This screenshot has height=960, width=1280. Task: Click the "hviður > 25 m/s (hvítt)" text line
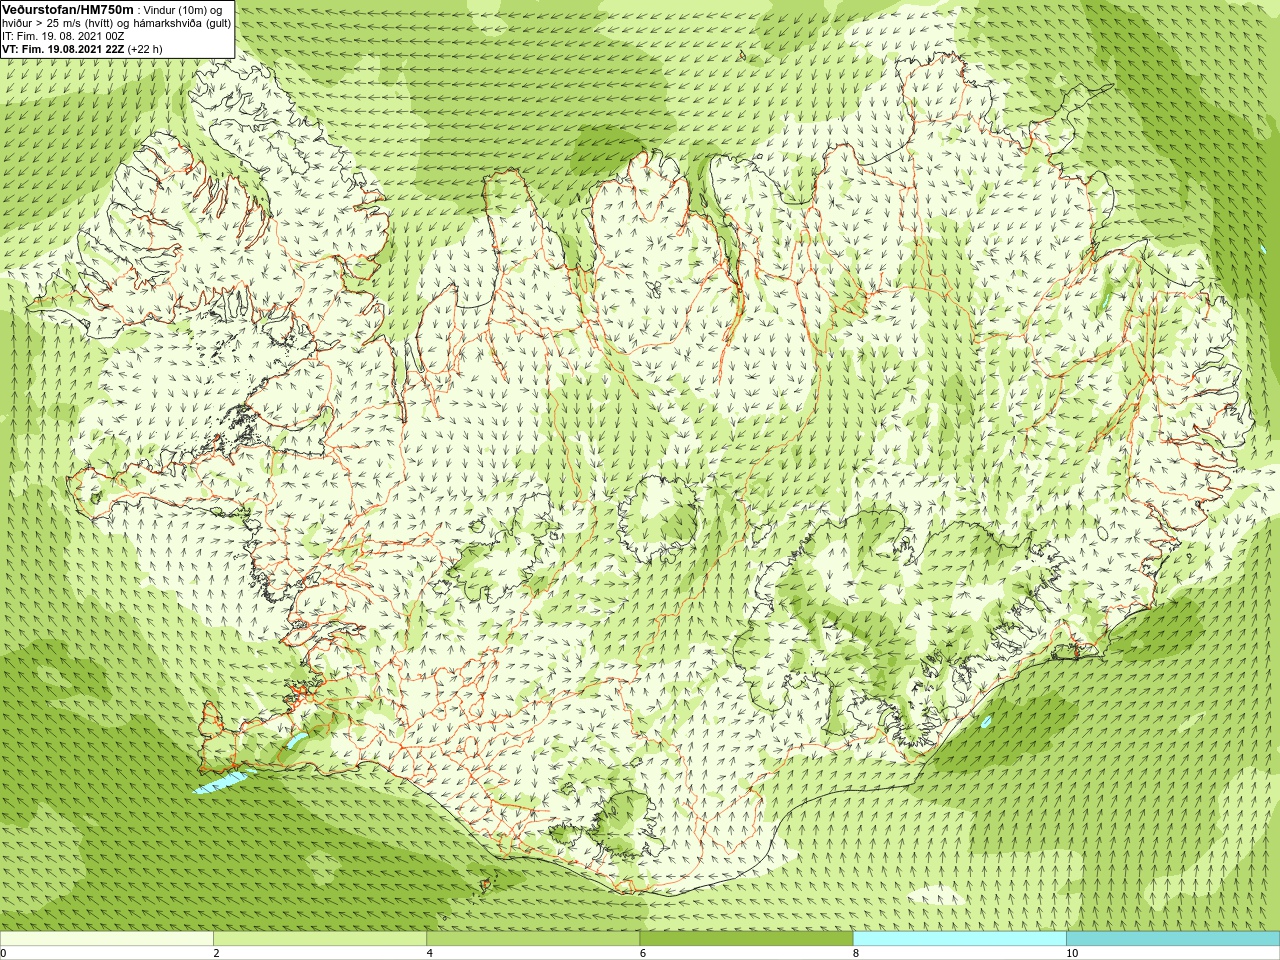point(117,23)
